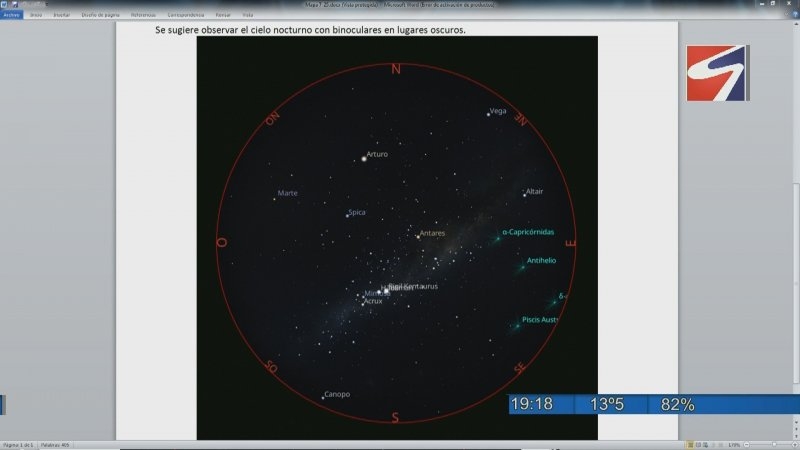
Task: Click the Save icon in quick access toolbar
Action: [13, 5]
